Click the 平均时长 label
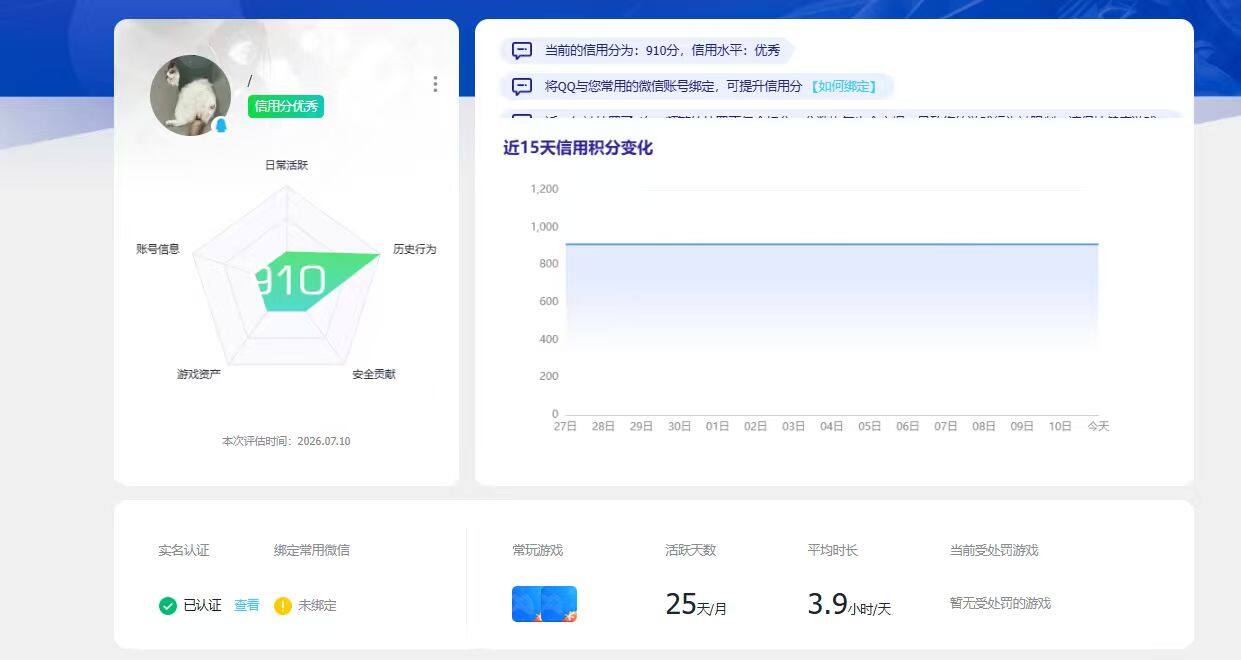1241x660 pixels. tap(833, 550)
